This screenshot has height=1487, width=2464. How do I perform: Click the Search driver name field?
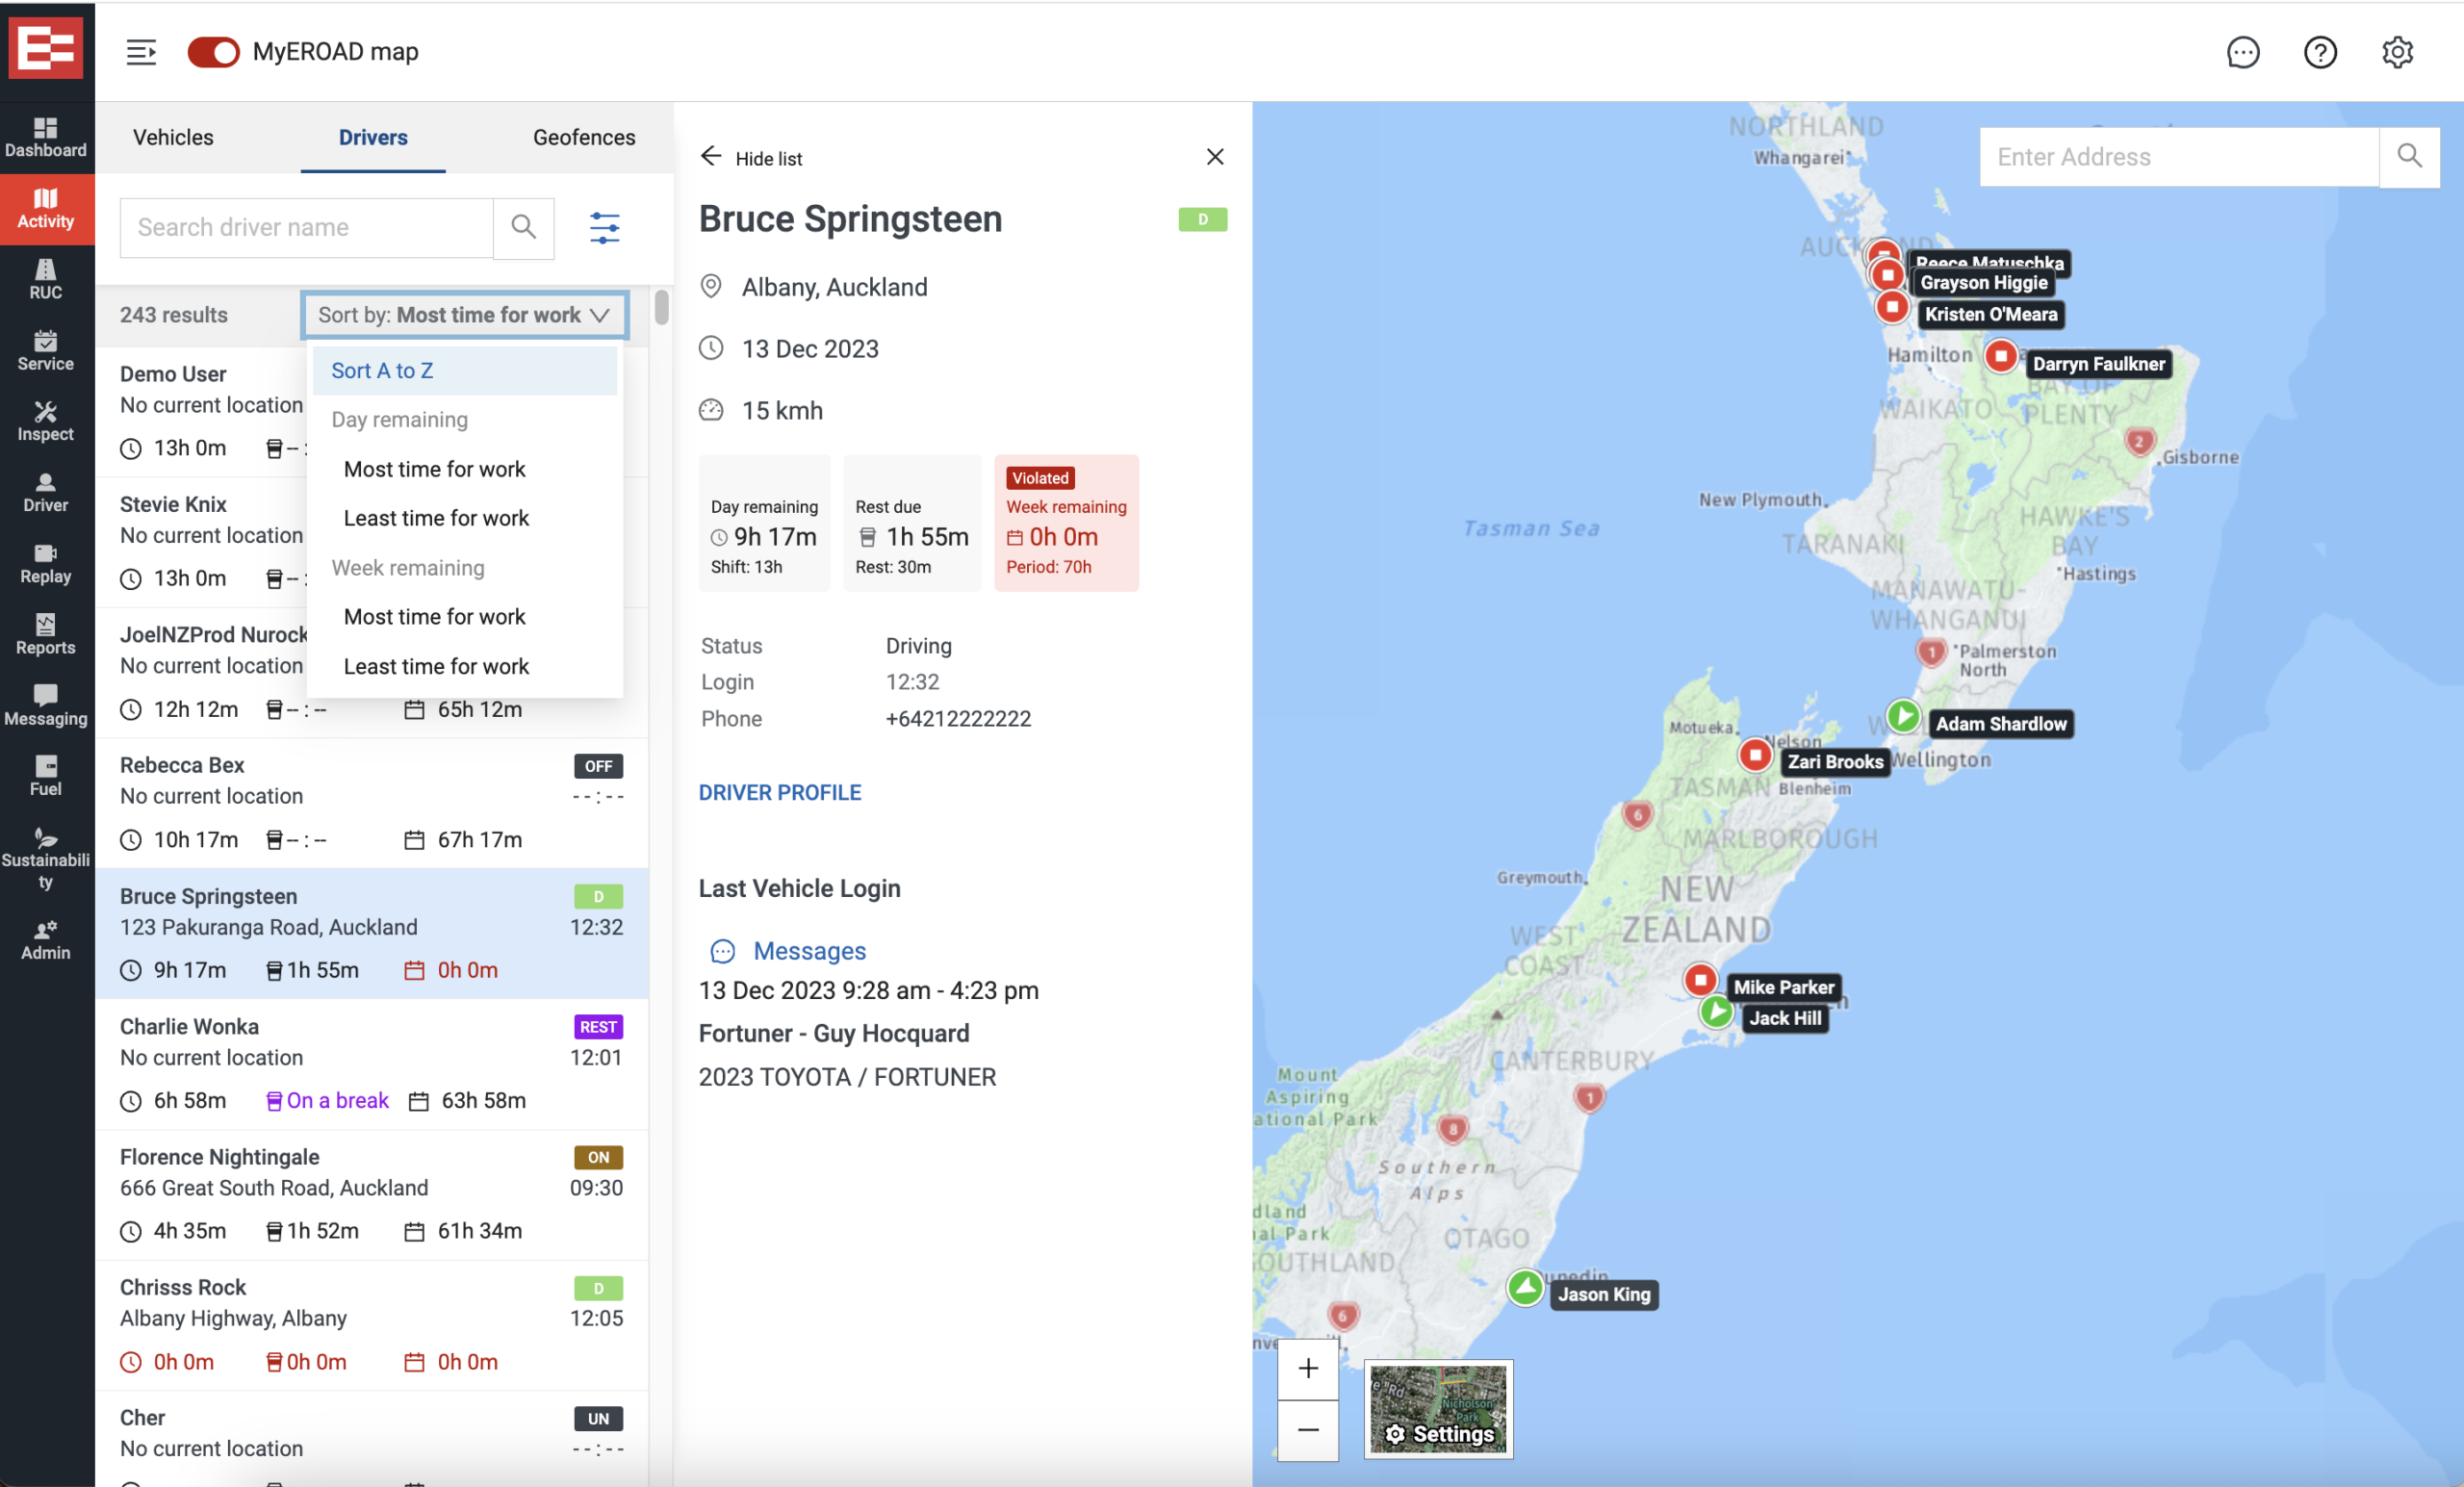point(307,228)
